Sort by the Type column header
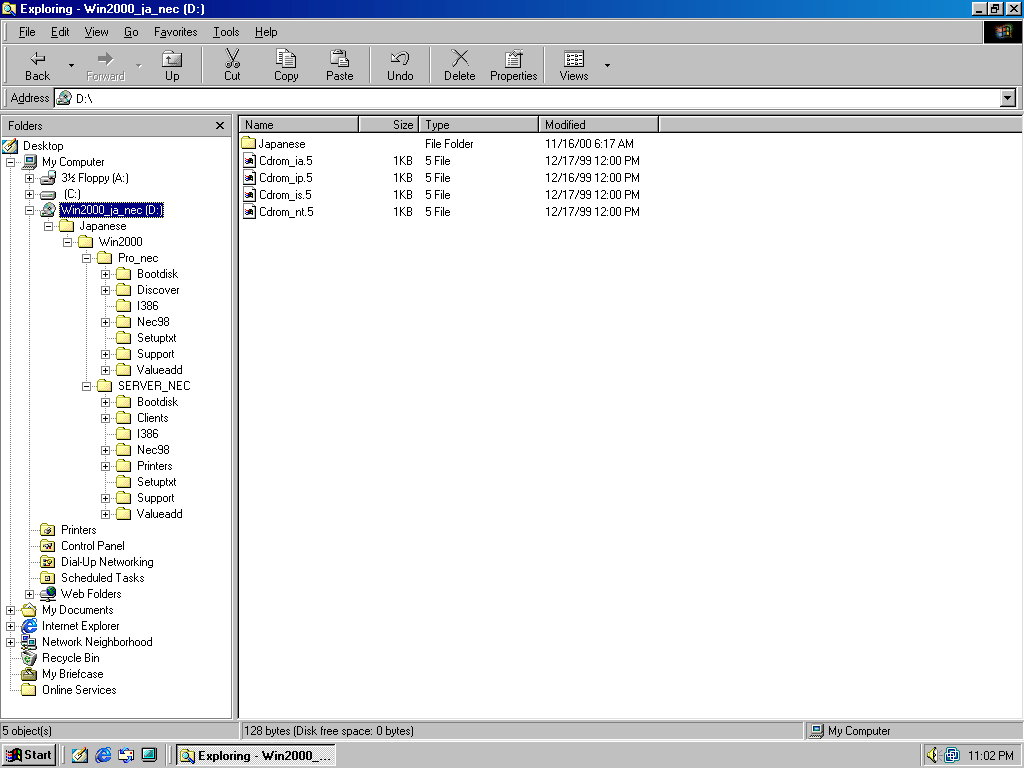The width and height of the screenshot is (1024, 768). [478, 125]
